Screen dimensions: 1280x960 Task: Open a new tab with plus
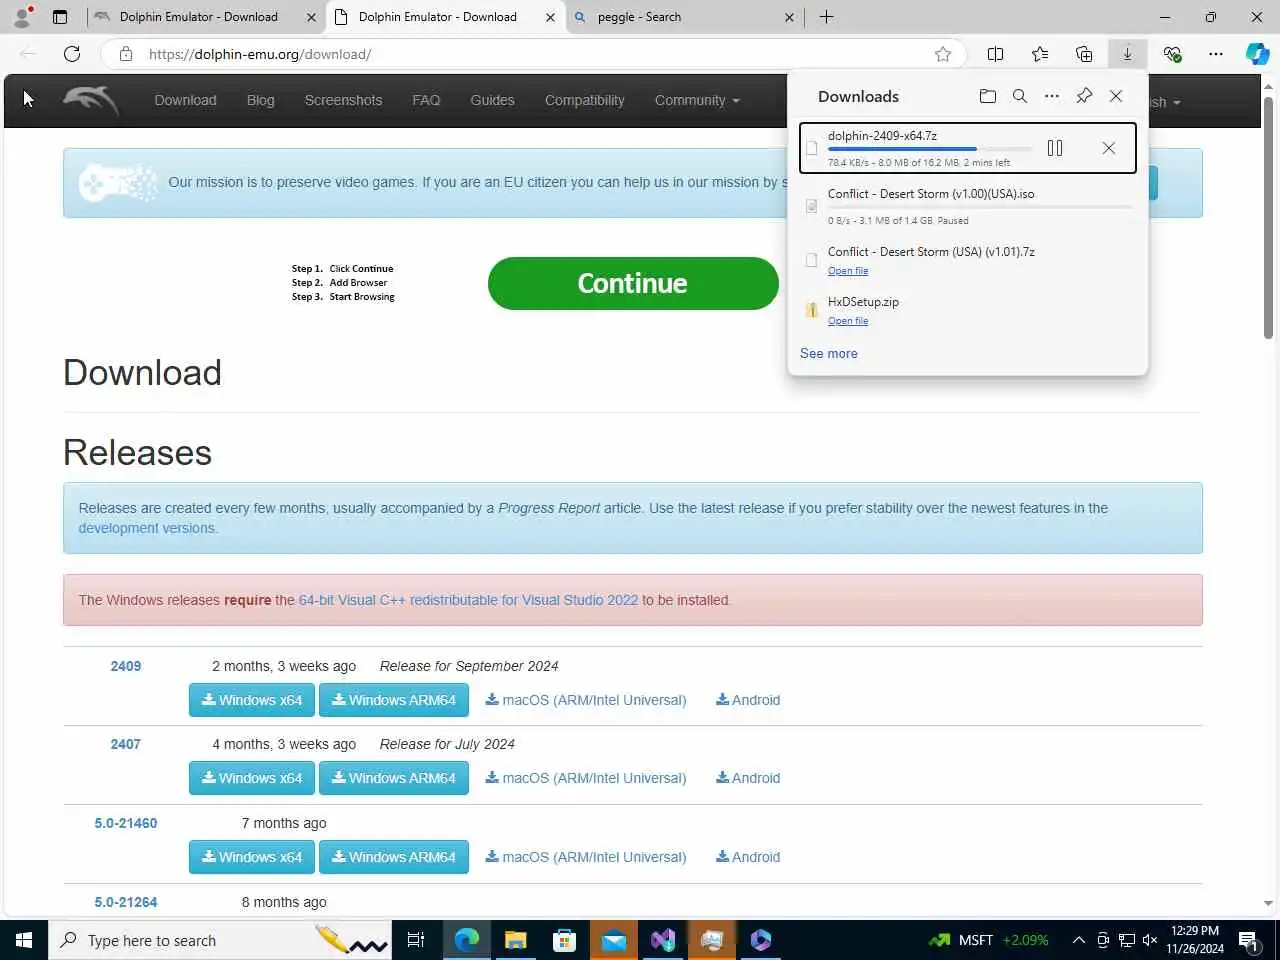point(826,17)
